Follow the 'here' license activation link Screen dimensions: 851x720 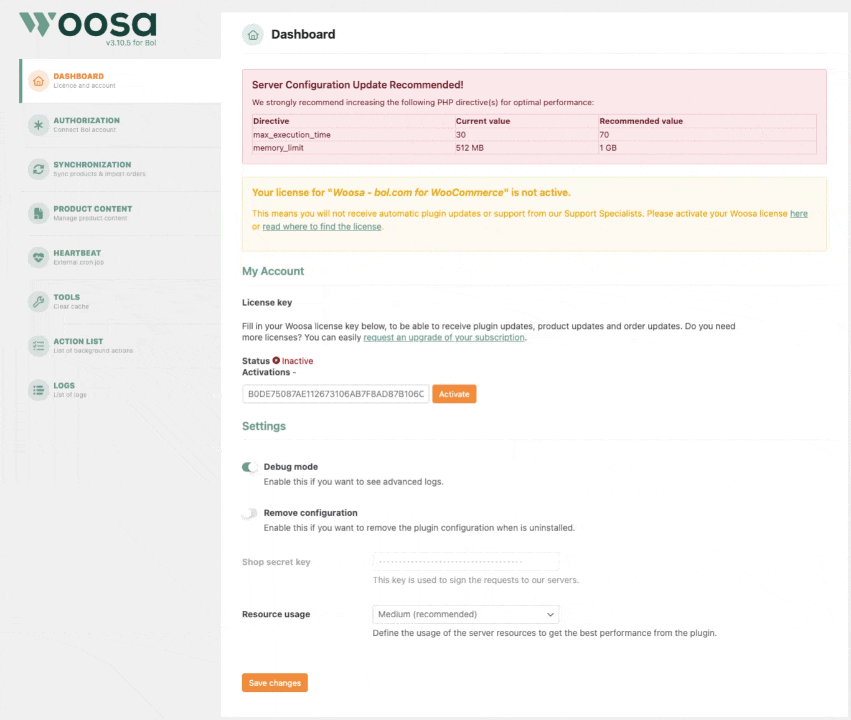pos(799,214)
